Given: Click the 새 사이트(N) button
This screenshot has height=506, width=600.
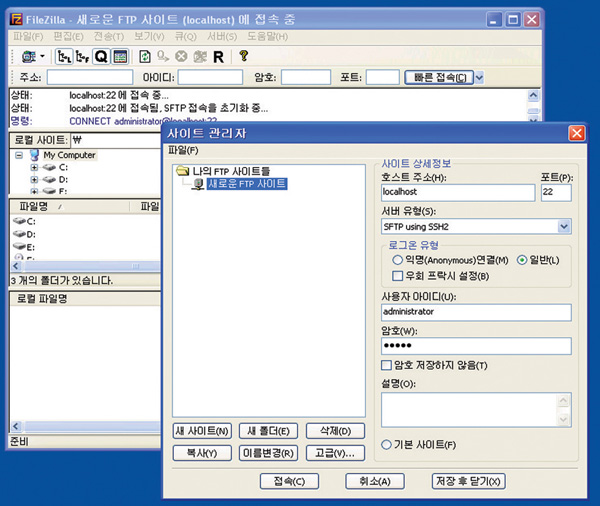Looking at the screenshot, I should [202, 431].
